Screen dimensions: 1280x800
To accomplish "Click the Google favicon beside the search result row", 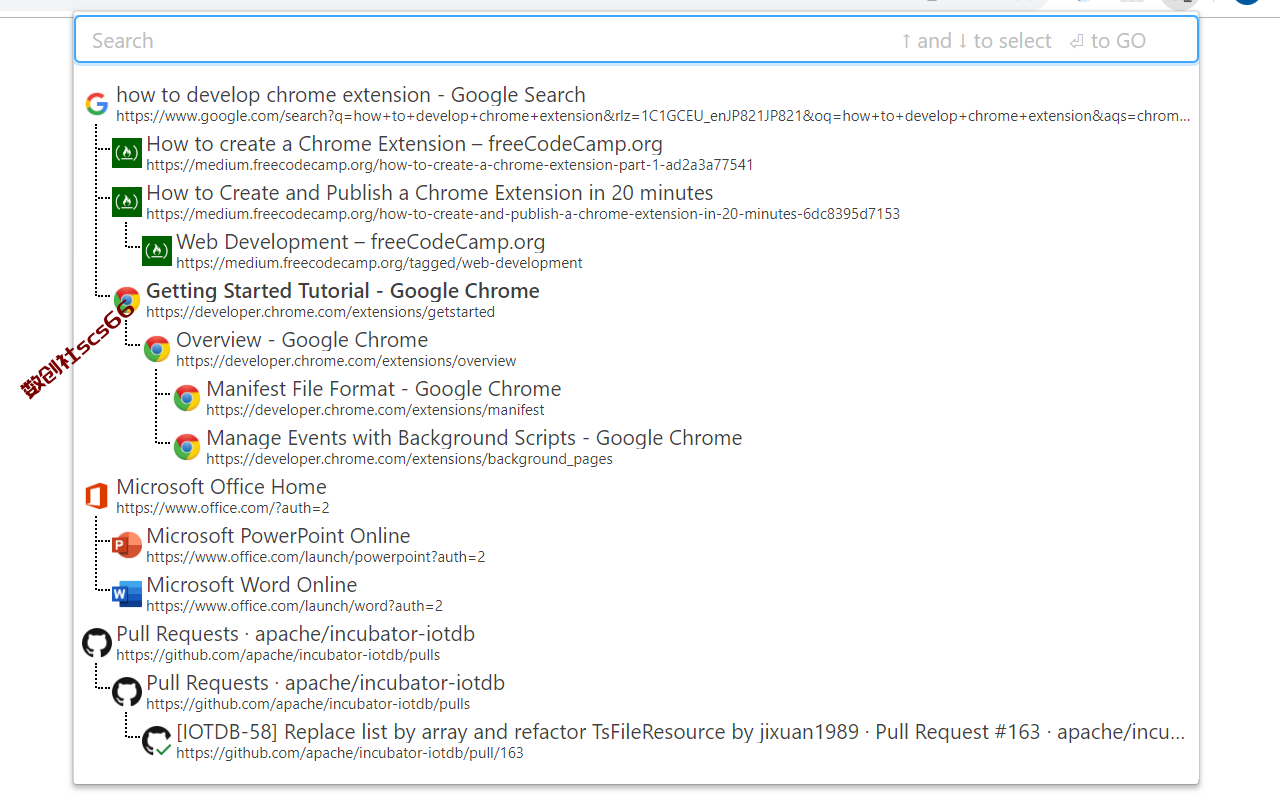I will coord(97,104).
